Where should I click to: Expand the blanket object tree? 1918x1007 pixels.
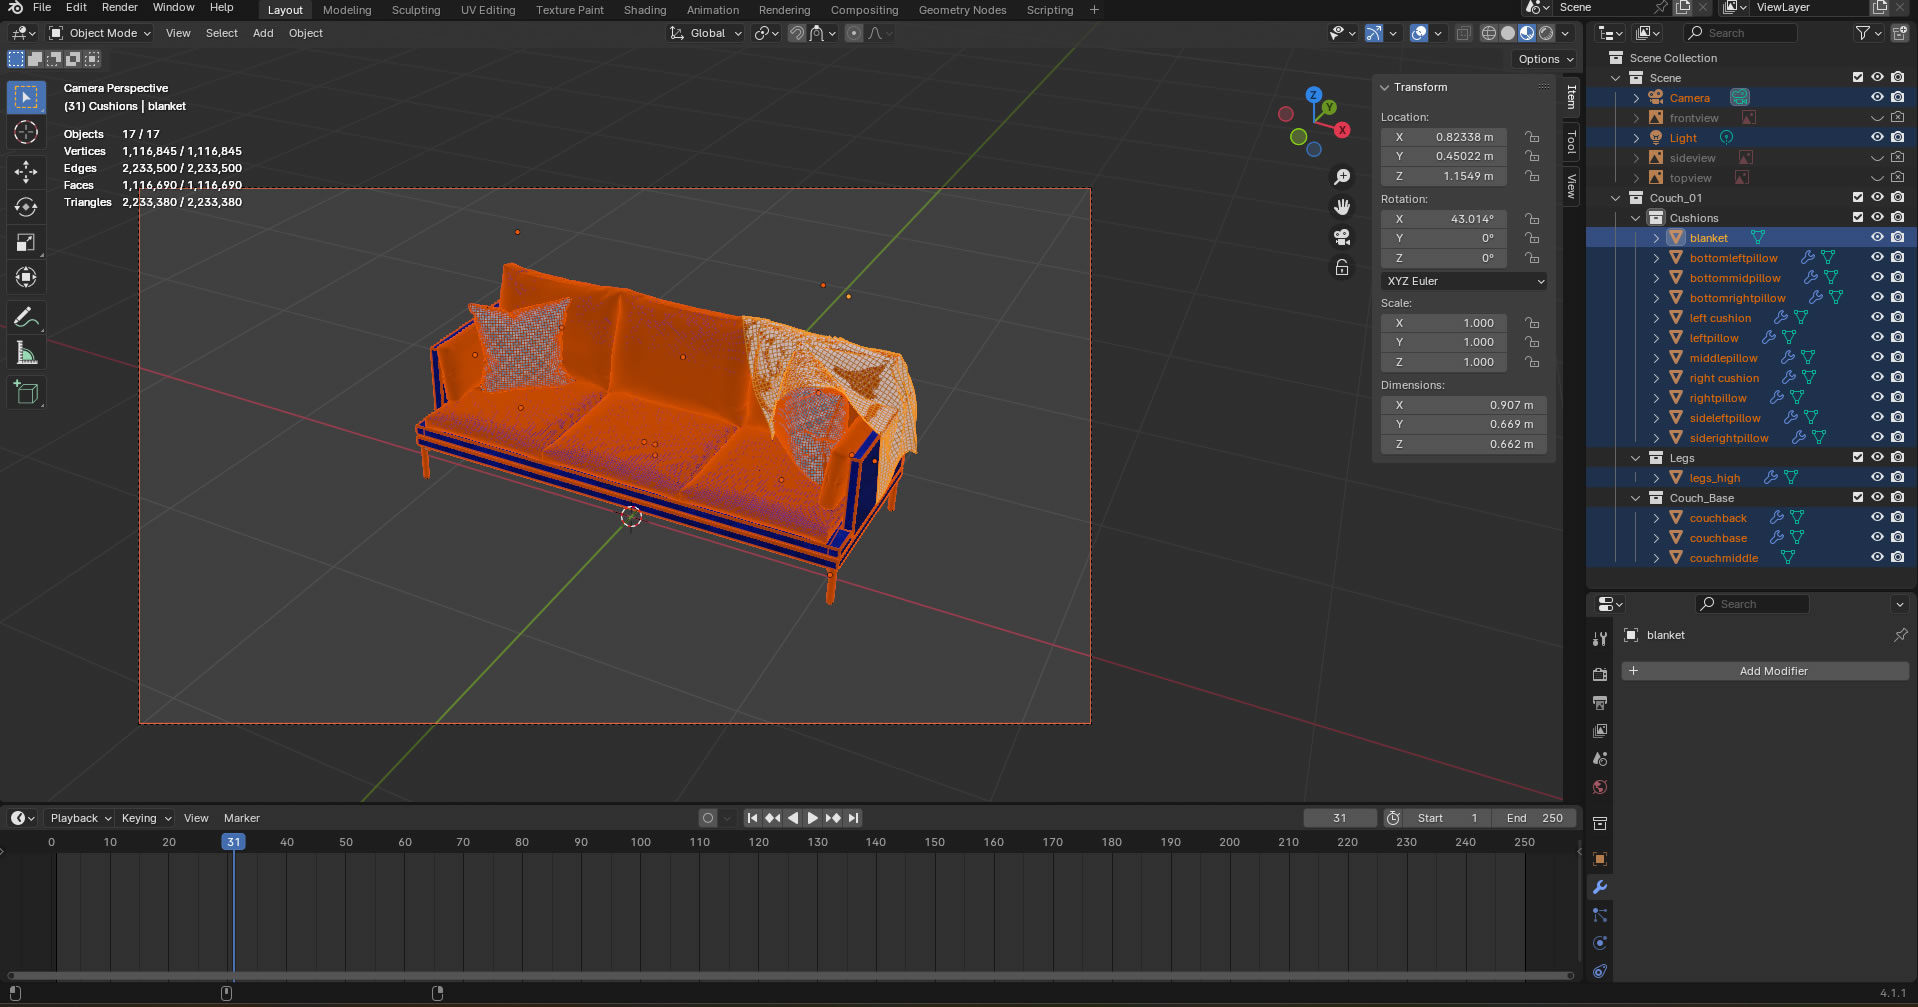pos(1656,238)
